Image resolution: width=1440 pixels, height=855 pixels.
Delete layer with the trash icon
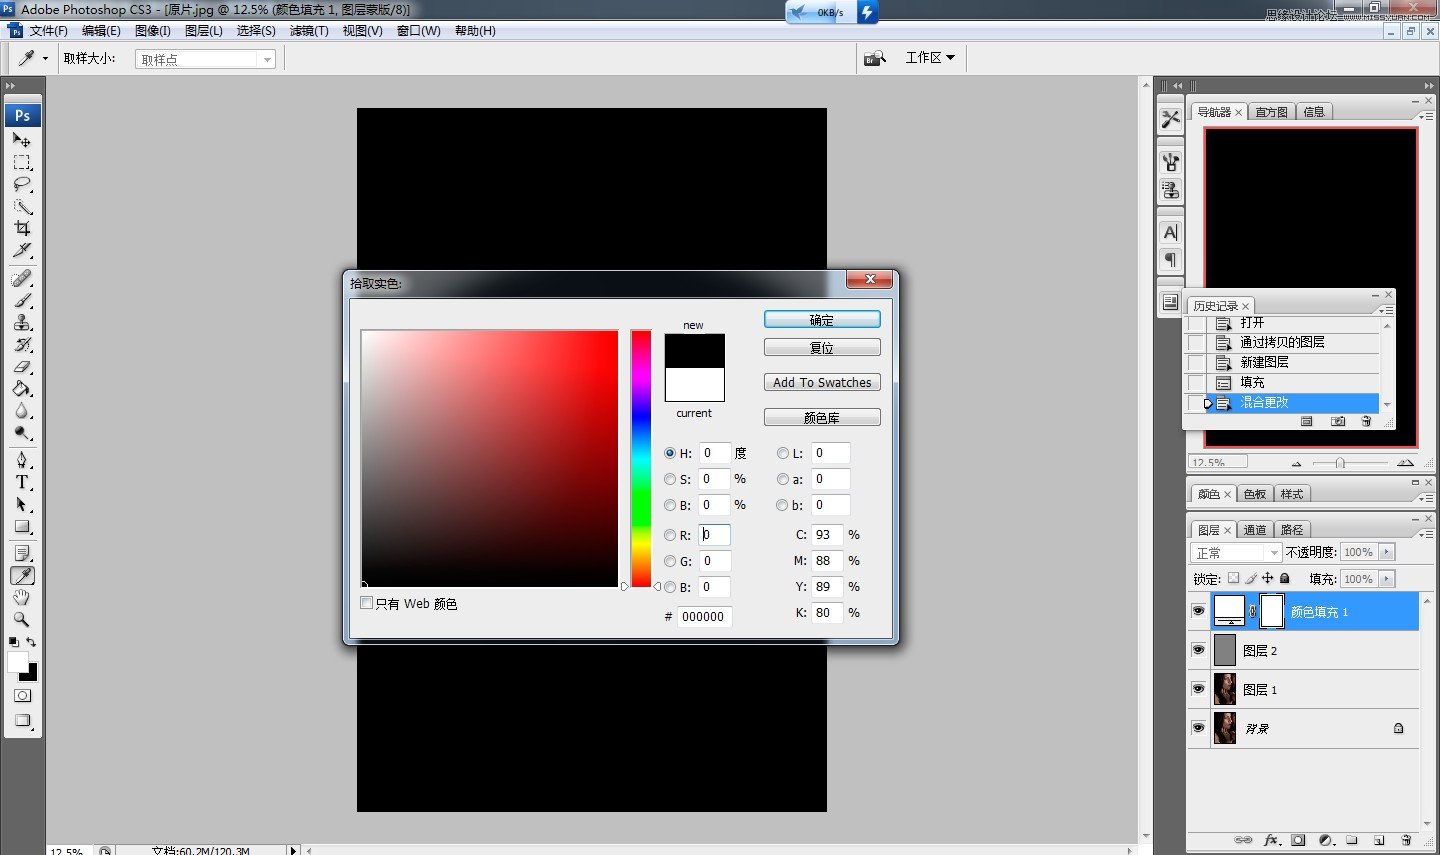1406,840
